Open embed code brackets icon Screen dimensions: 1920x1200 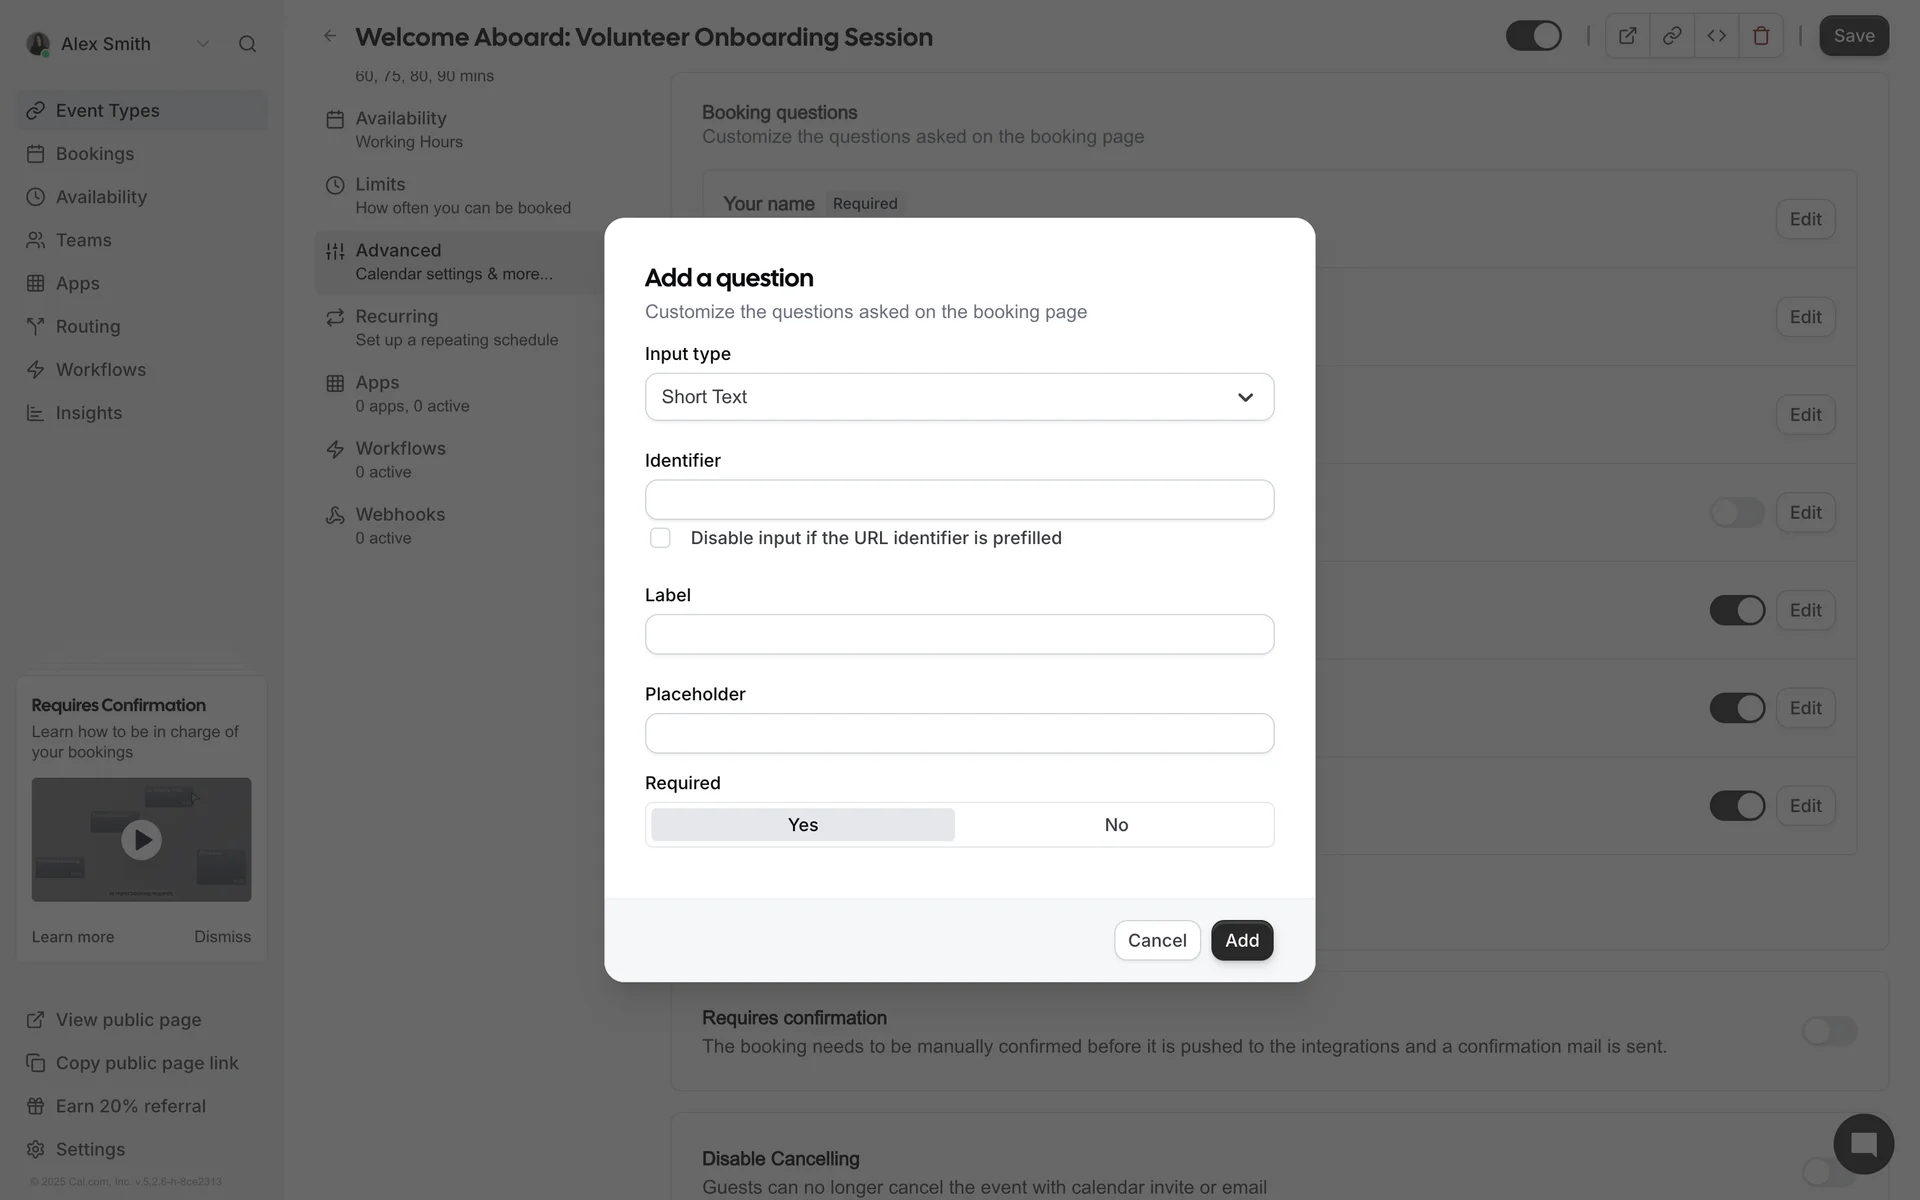1716,36
